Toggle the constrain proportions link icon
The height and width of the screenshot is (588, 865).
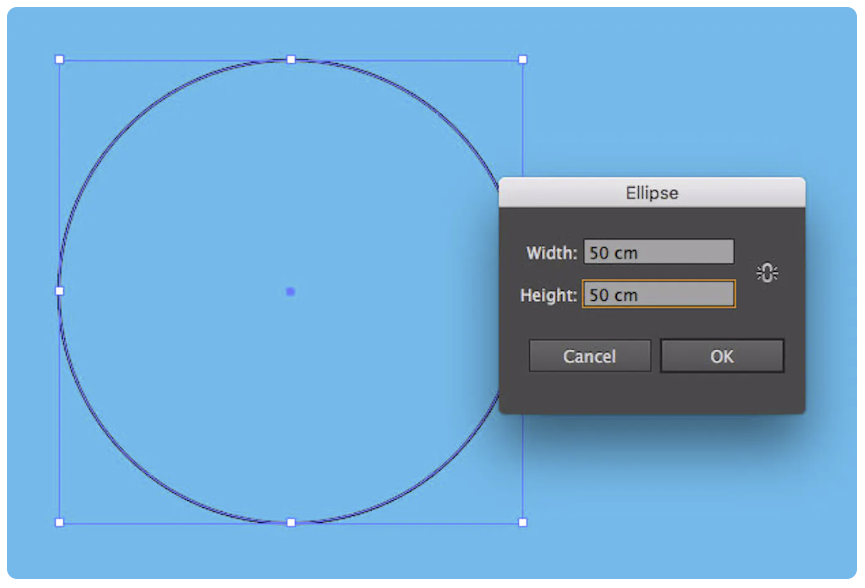pyautogui.click(x=767, y=272)
